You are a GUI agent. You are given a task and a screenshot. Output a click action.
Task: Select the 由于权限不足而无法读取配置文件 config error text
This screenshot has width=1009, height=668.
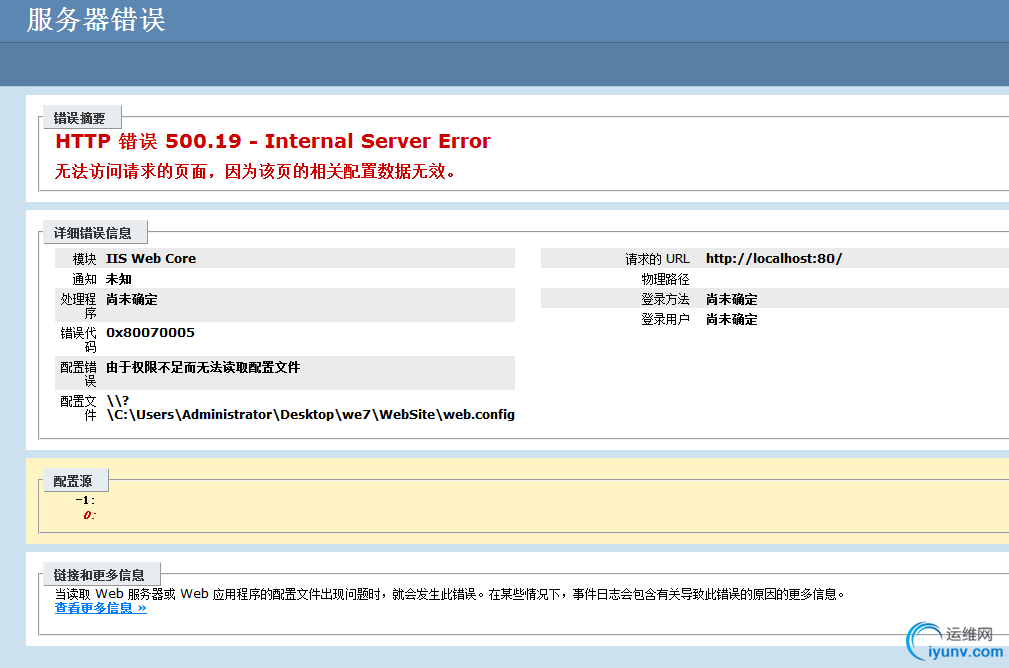pos(203,367)
